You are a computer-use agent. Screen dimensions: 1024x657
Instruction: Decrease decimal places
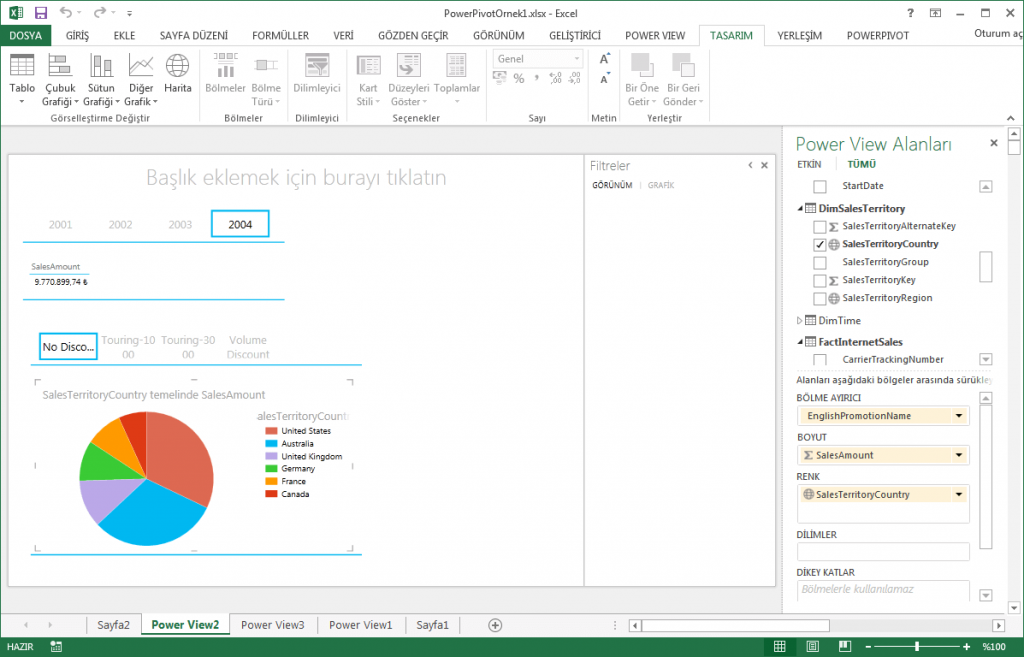point(574,78)
